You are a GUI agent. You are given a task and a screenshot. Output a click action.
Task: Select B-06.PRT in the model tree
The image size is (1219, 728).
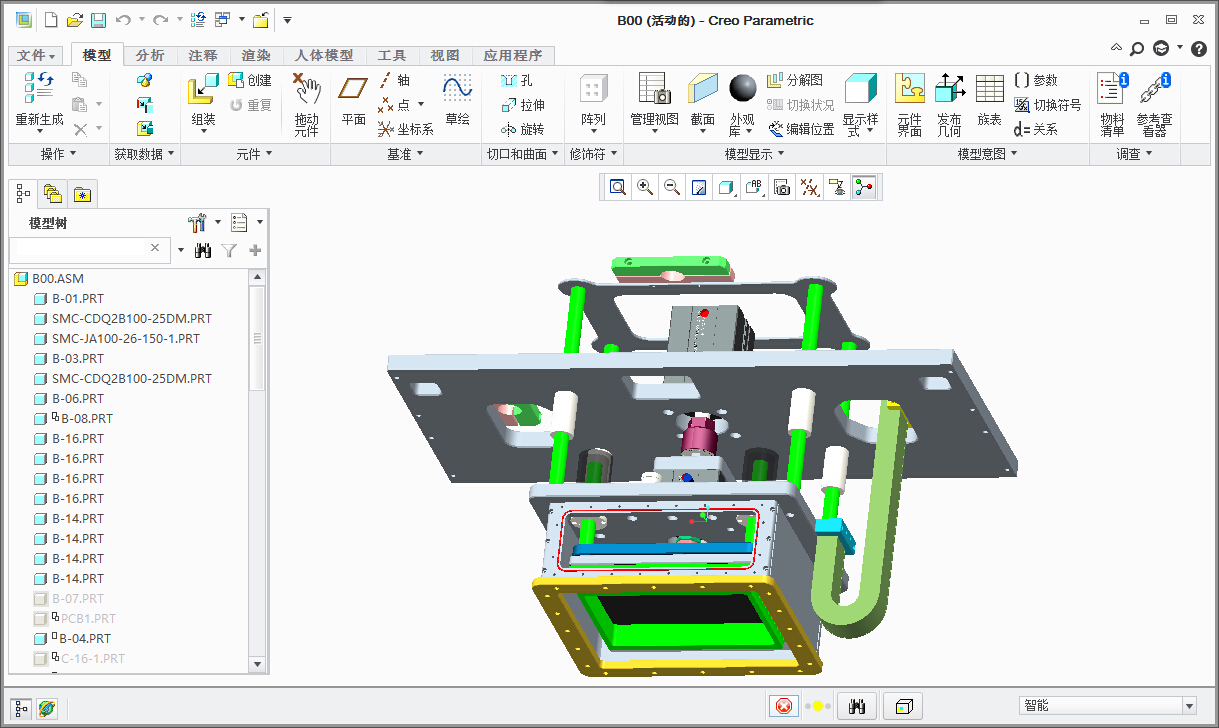click(x=78, y=399)
